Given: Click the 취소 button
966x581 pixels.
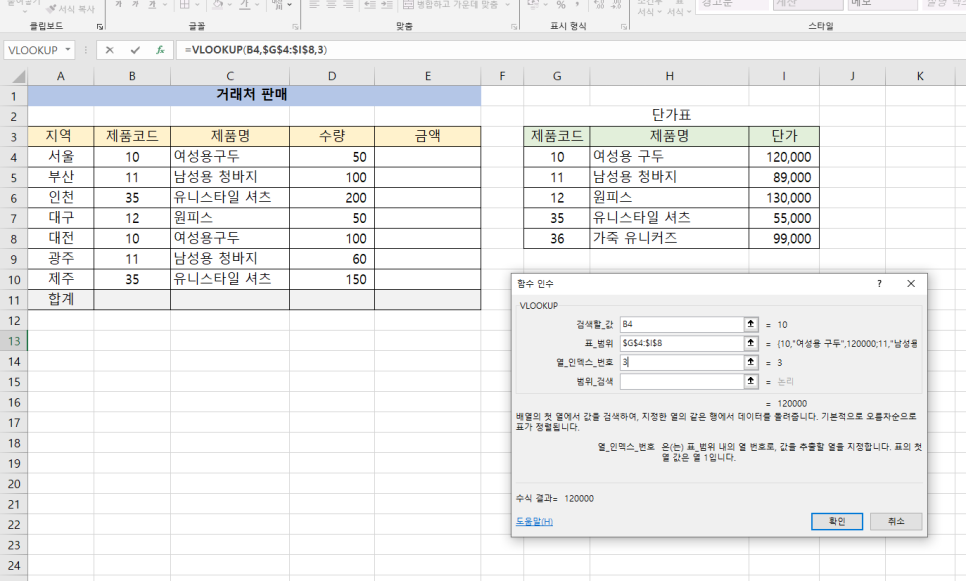Looking at the screenshot, I should coord(896,521).
